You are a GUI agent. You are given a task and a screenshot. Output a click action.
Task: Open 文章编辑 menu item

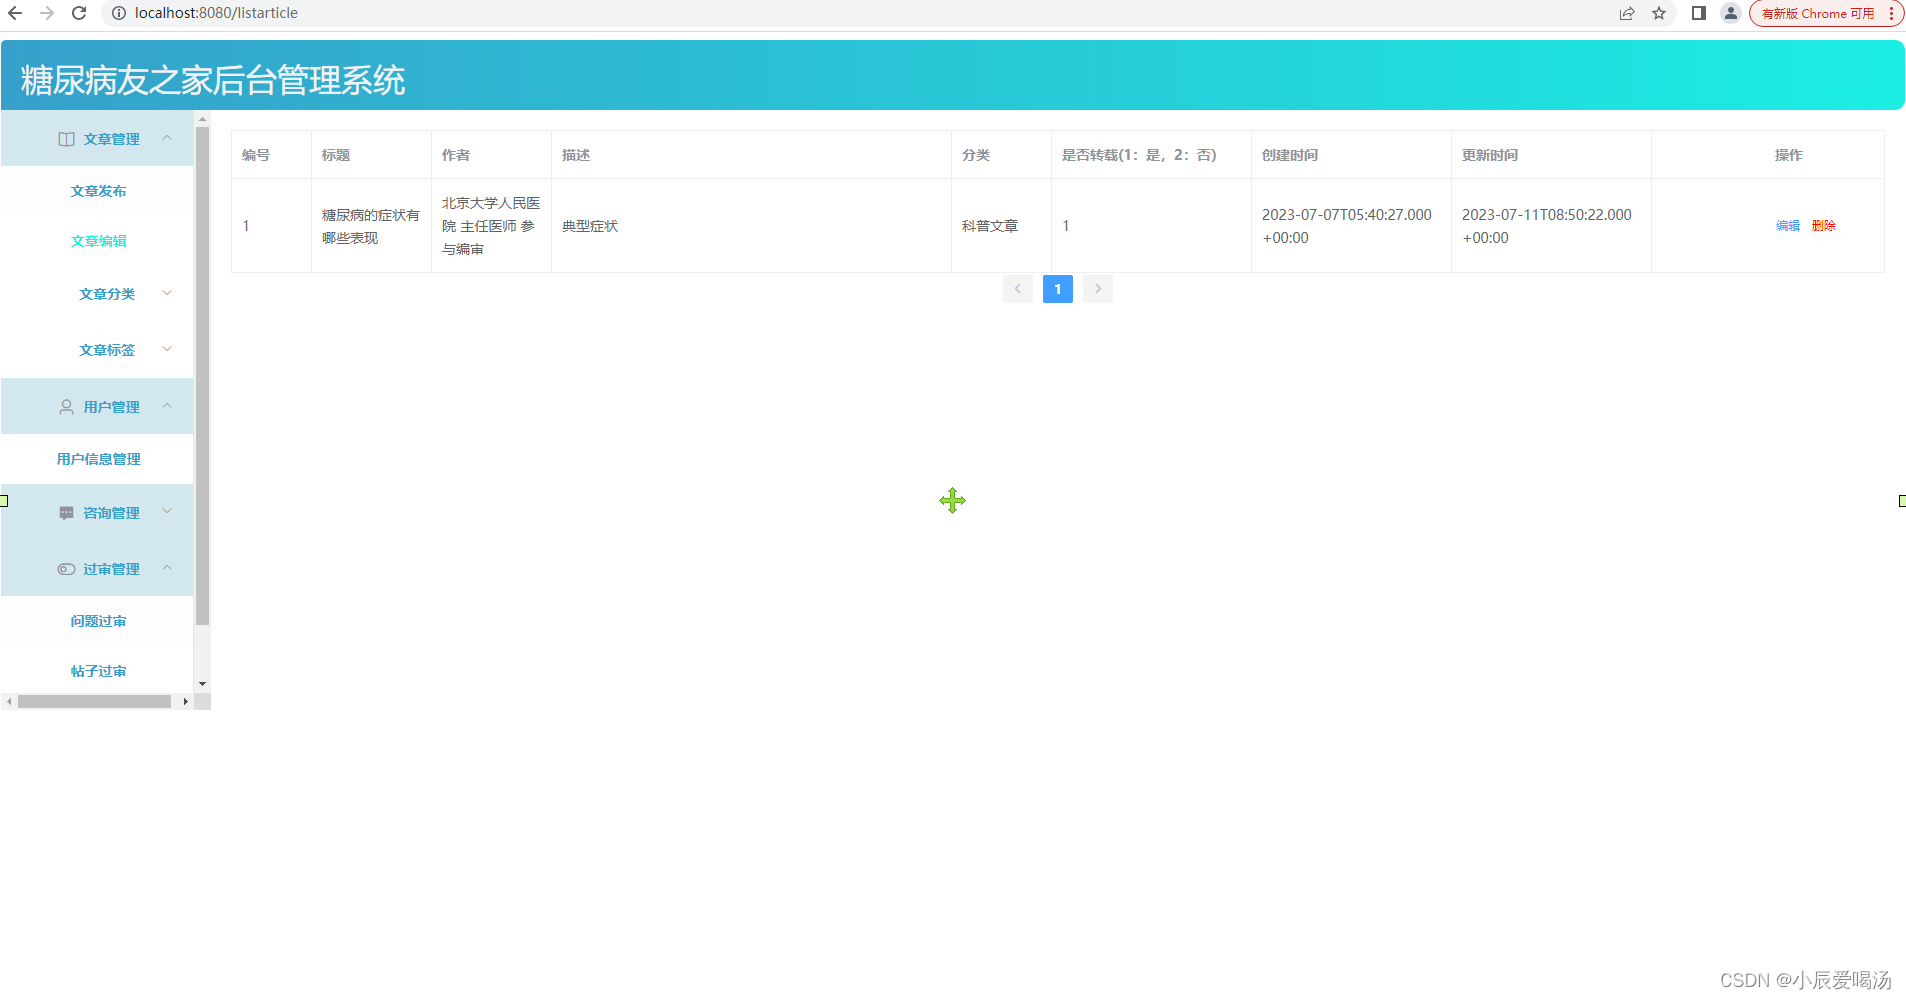pos(98,241)
